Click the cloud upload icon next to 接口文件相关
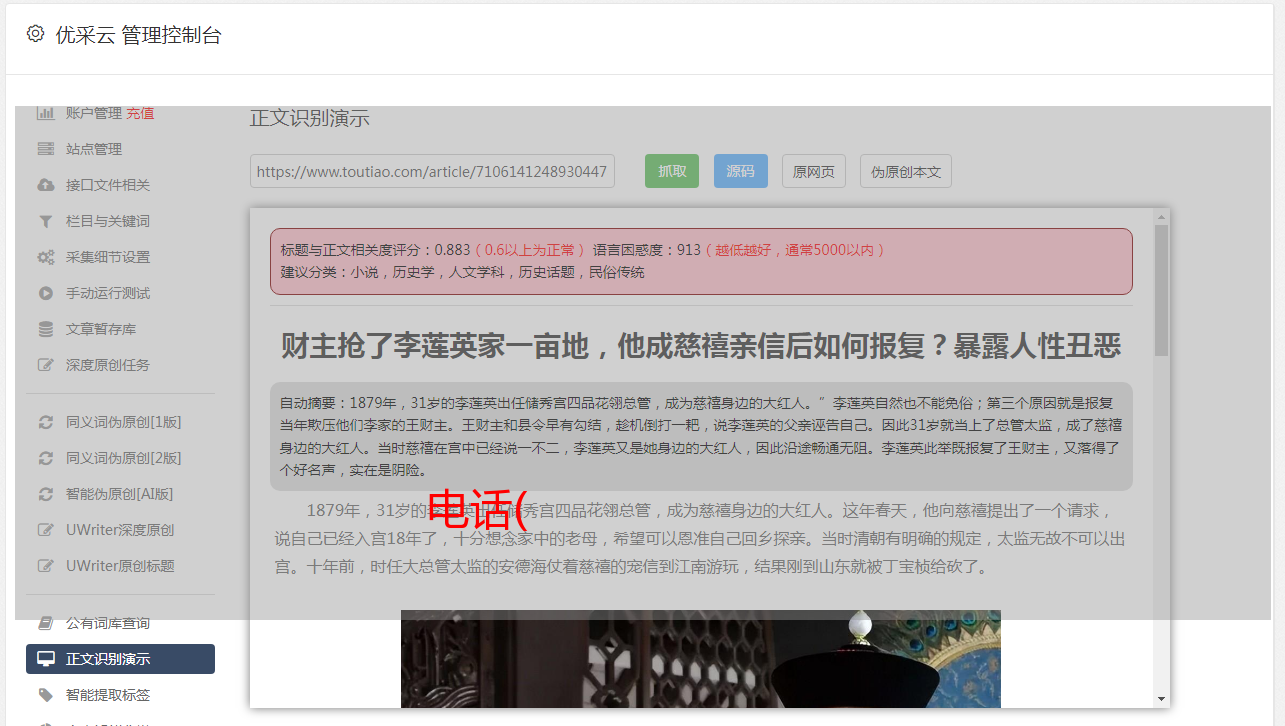The height and width of the screenshot is (726, 1285). click(x=46, y=185)
